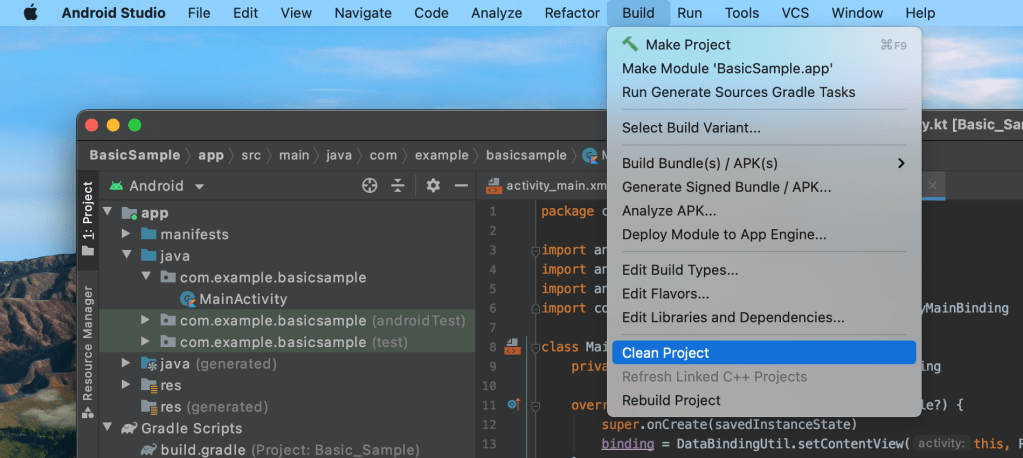Hide the Project panel with minus icon
The height and width of the screenshot is (458, 1023).
[x=461, y=186]
